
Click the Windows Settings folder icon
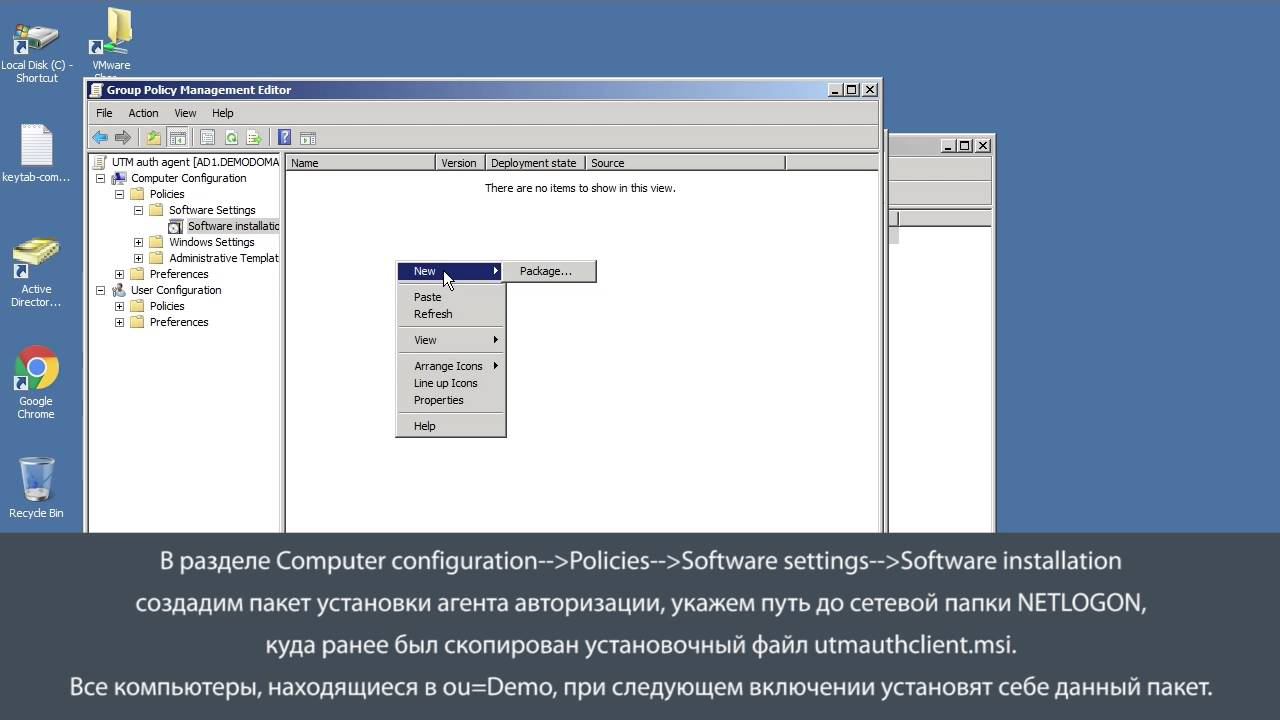tap(156, 242)
